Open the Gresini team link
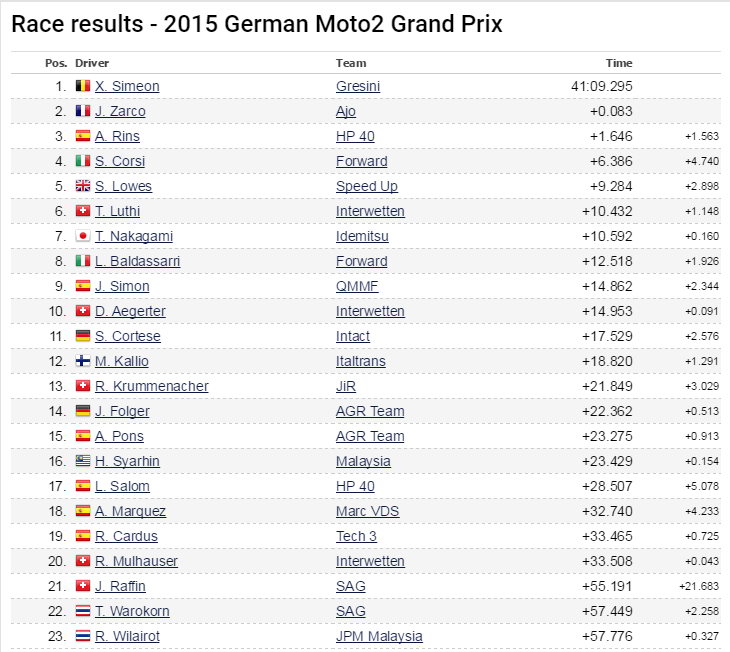This screenshot has width=730, height=652. [x=358, y=87]
